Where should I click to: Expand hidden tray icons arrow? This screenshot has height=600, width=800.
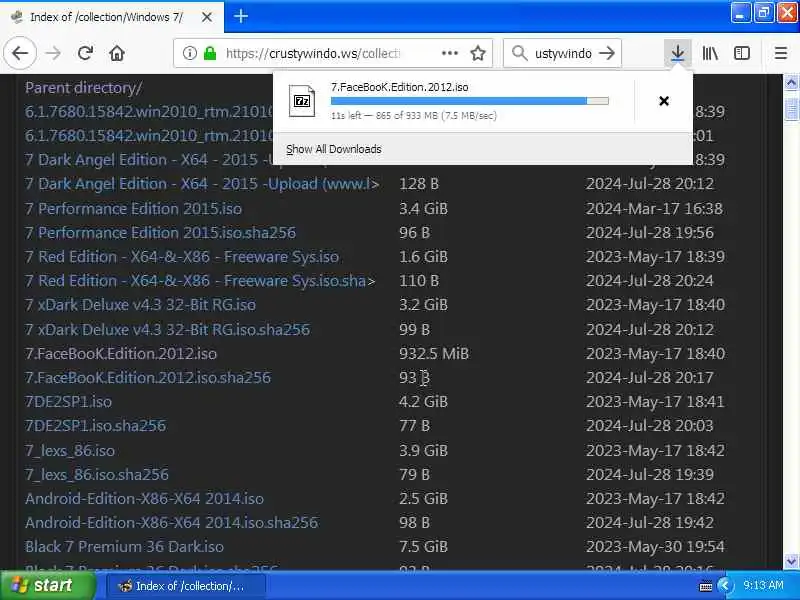pos(724,586)
